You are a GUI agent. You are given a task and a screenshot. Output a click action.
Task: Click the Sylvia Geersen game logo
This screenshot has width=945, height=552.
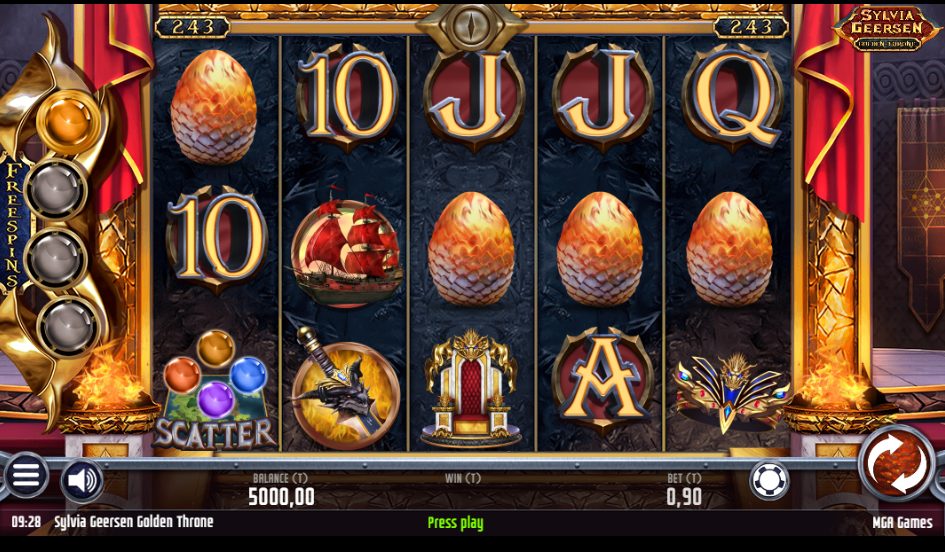pos(886,28)
